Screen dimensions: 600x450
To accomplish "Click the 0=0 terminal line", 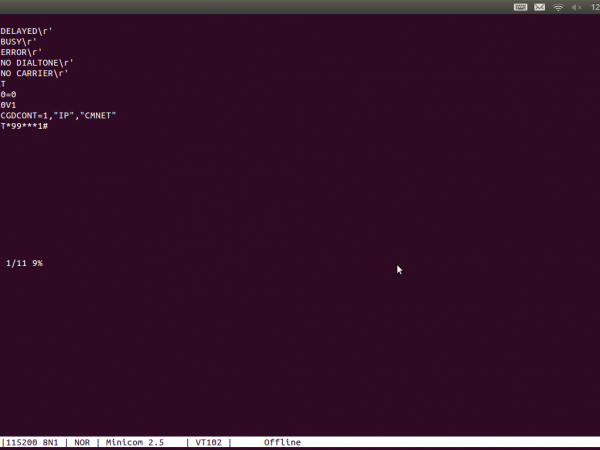I will [9, 94].
